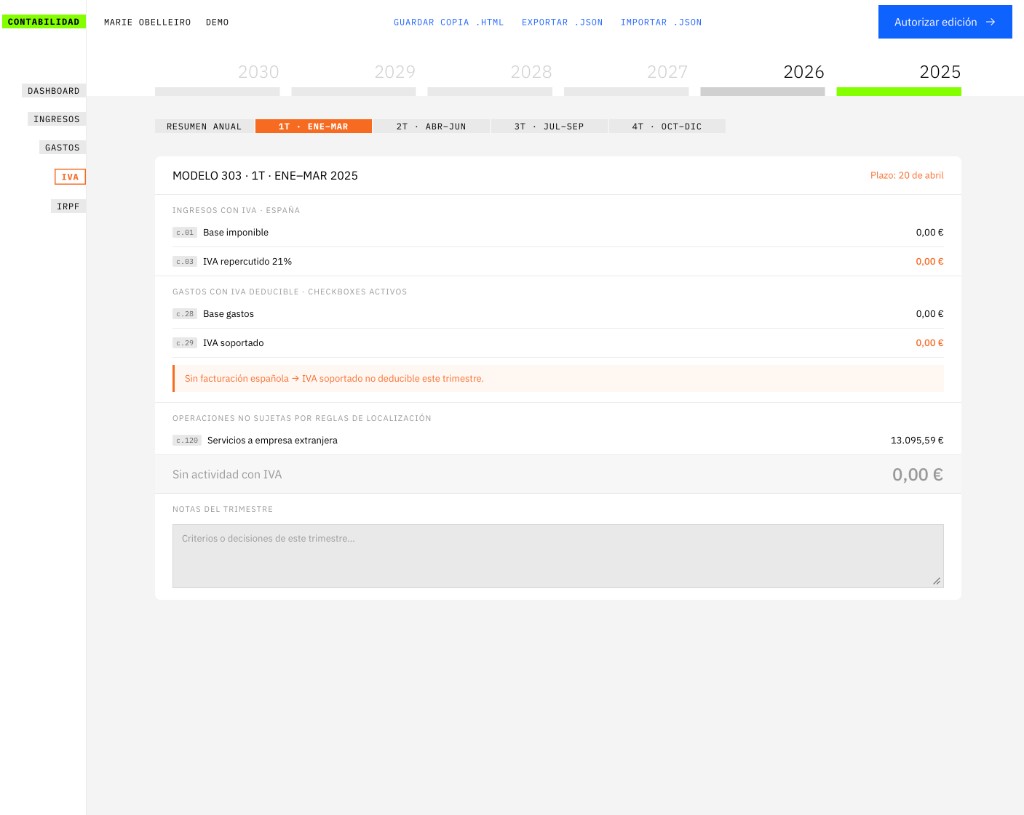Switch to 2T Abr-Jun quarter
The width and height of the screenshot is (1024, 815).
point(431,126)
